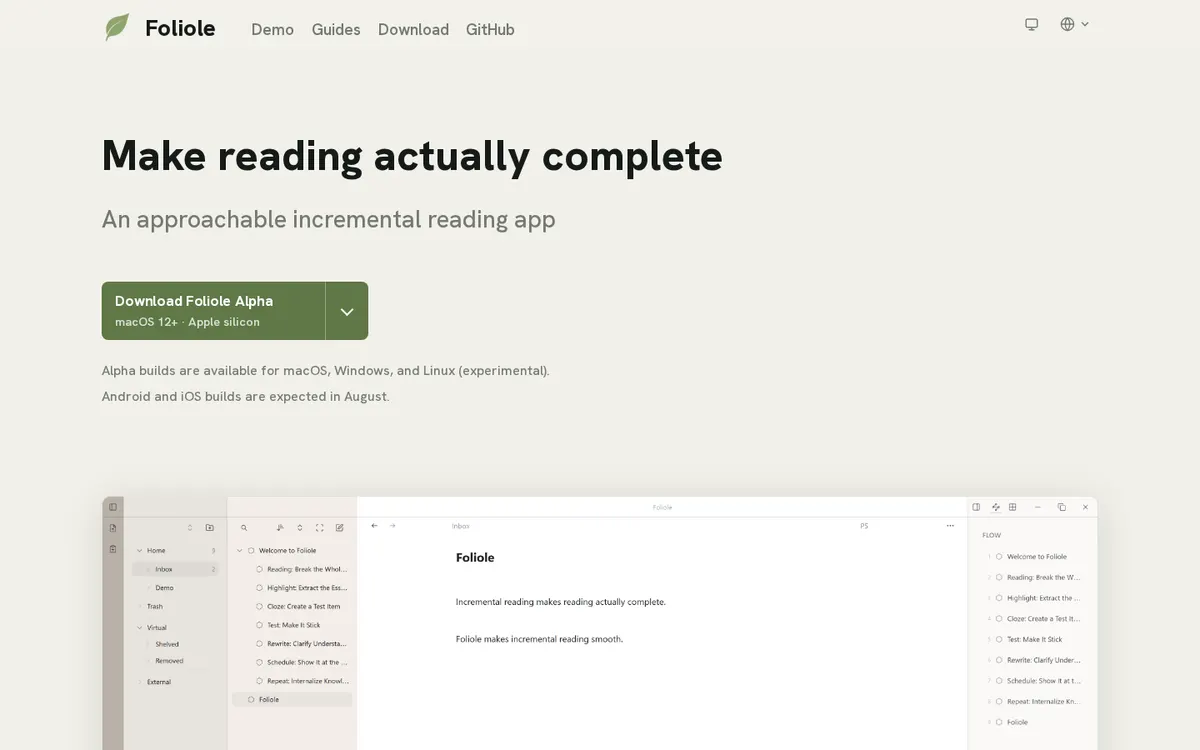The image size is (1200, 750).
Task: Collapse the Home tree node
Action: (x=139, y=550)
